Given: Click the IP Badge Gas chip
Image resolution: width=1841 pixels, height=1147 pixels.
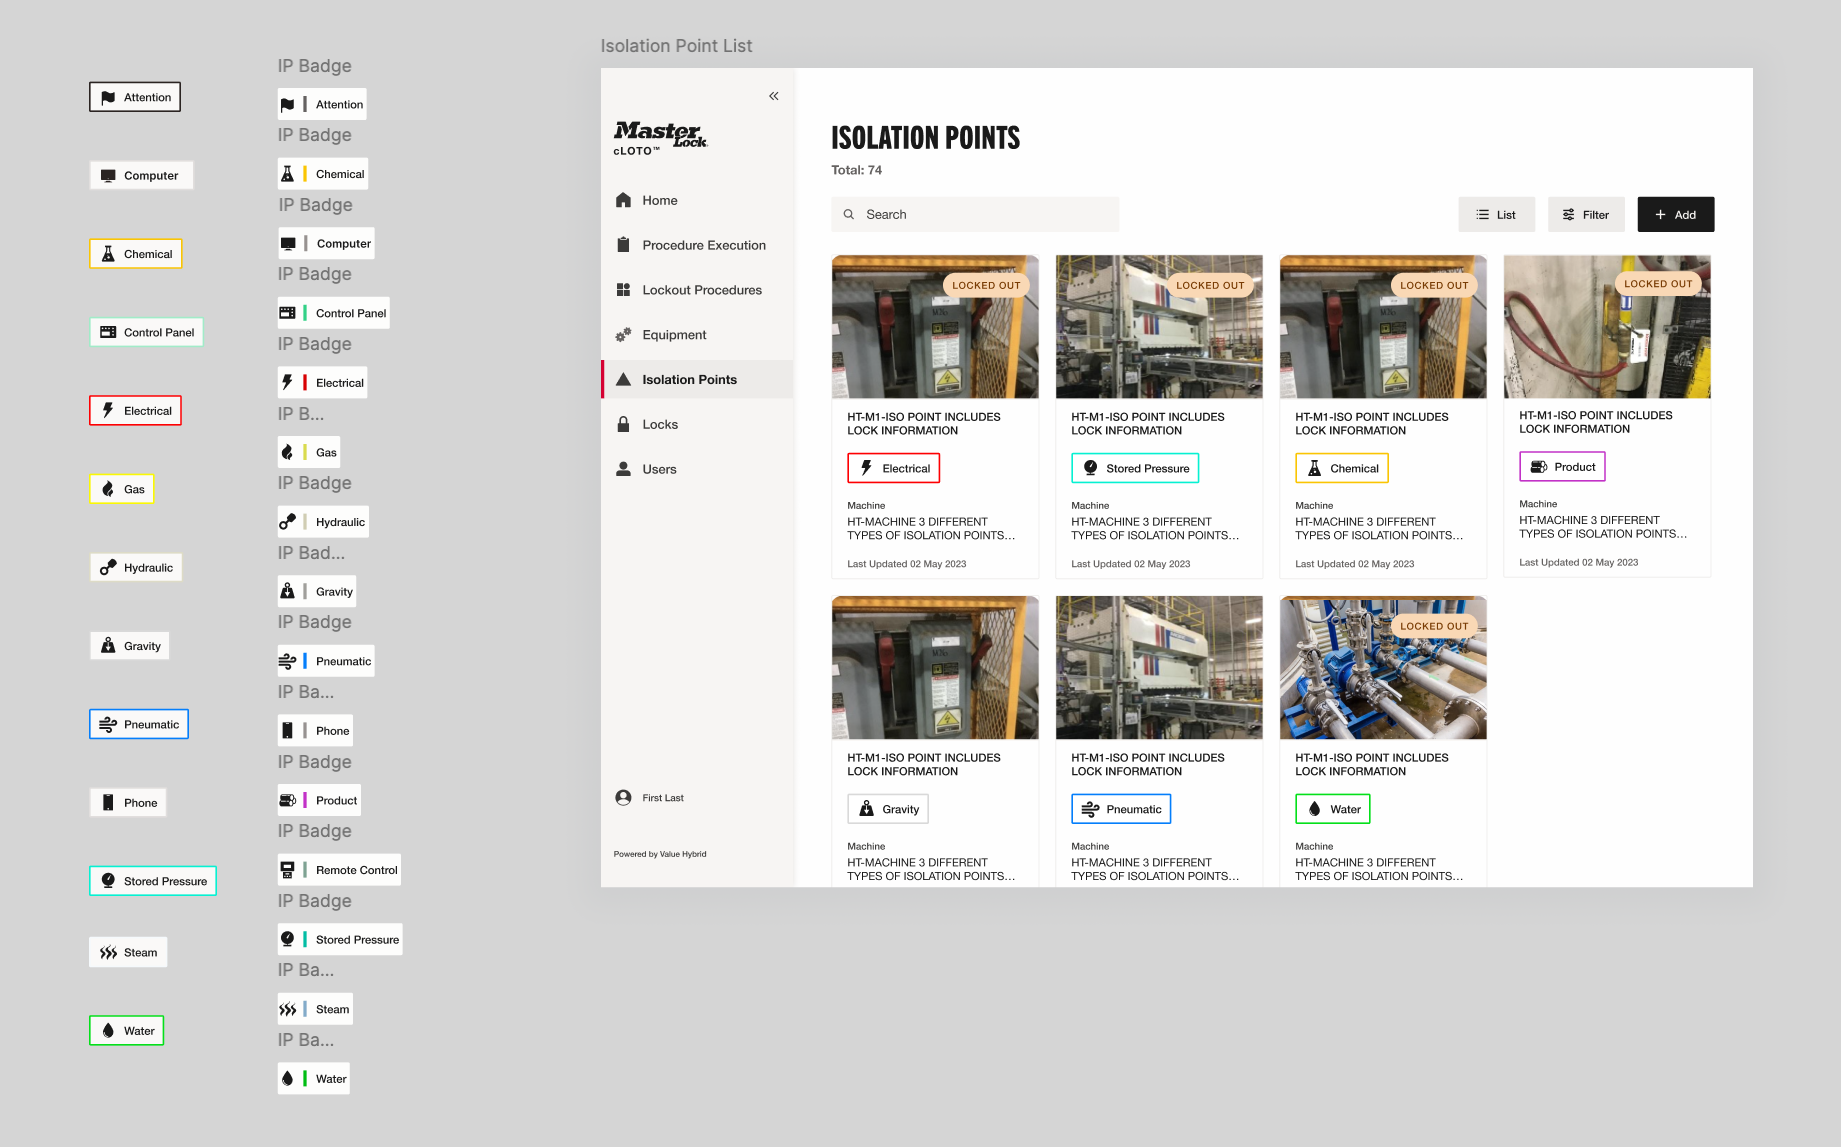Looking at the screenshot, I should pos(310,452).
